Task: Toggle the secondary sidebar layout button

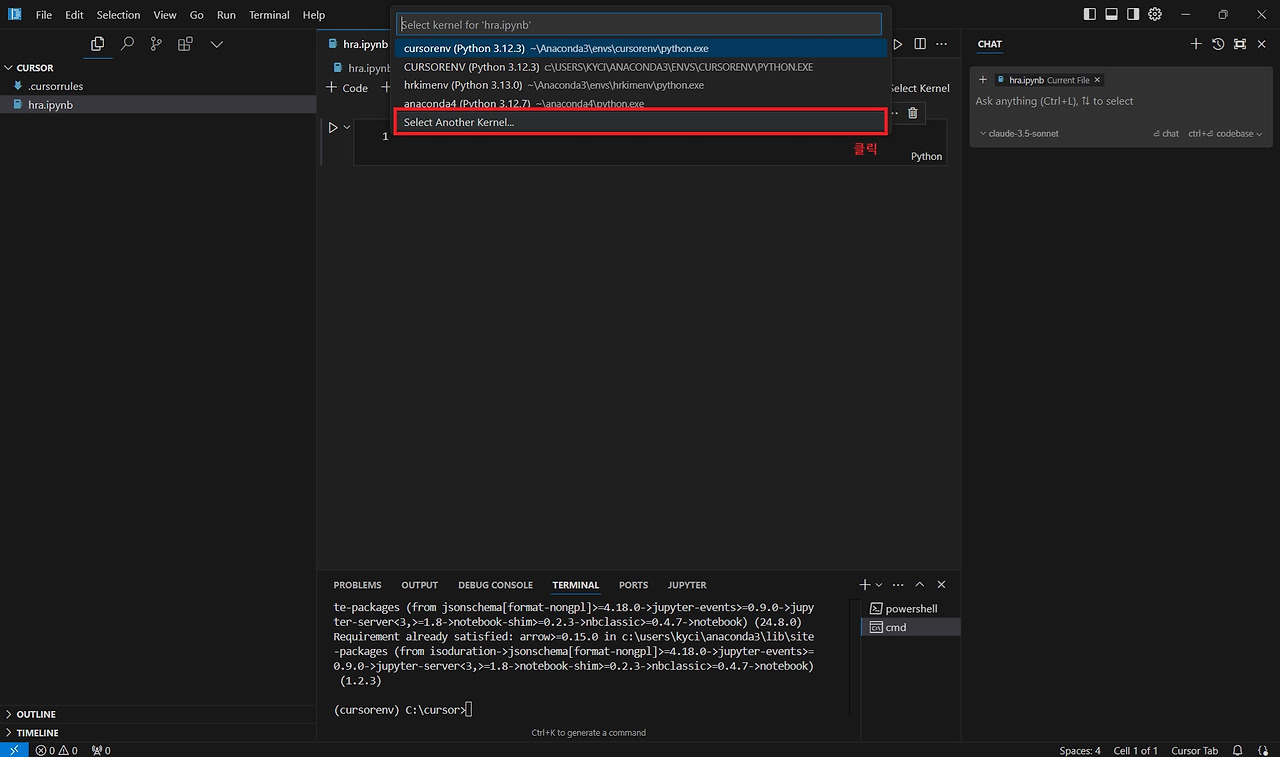Action: pyautogui.click(x=1133, y=14)
